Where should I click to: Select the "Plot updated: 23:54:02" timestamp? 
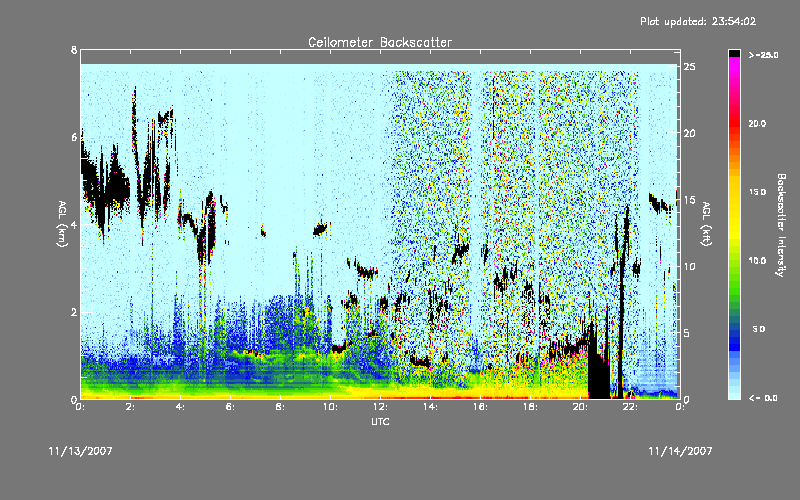(698, 21)
